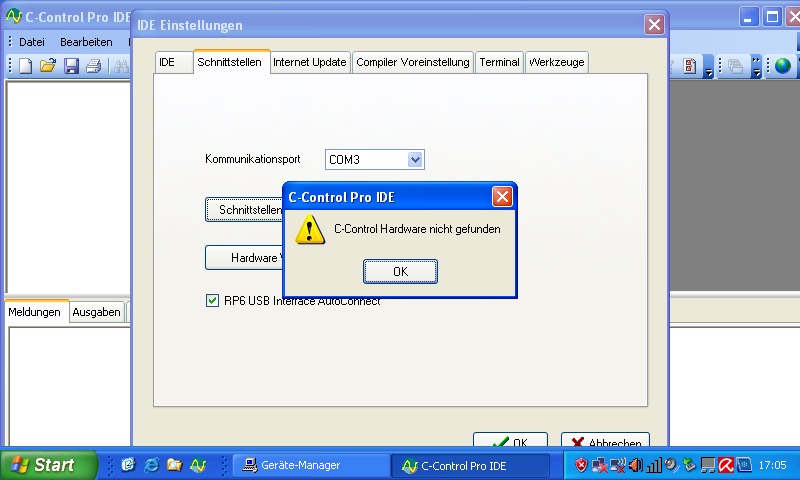Expand the Kommunikationsport COM3 dropdown
Screen dimensions: 800x480
(416, 159)
